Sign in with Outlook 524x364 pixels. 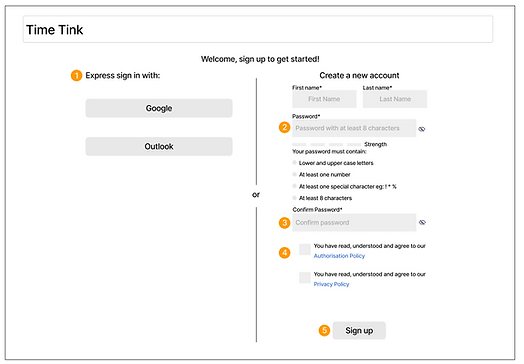[x=159, y=146]
